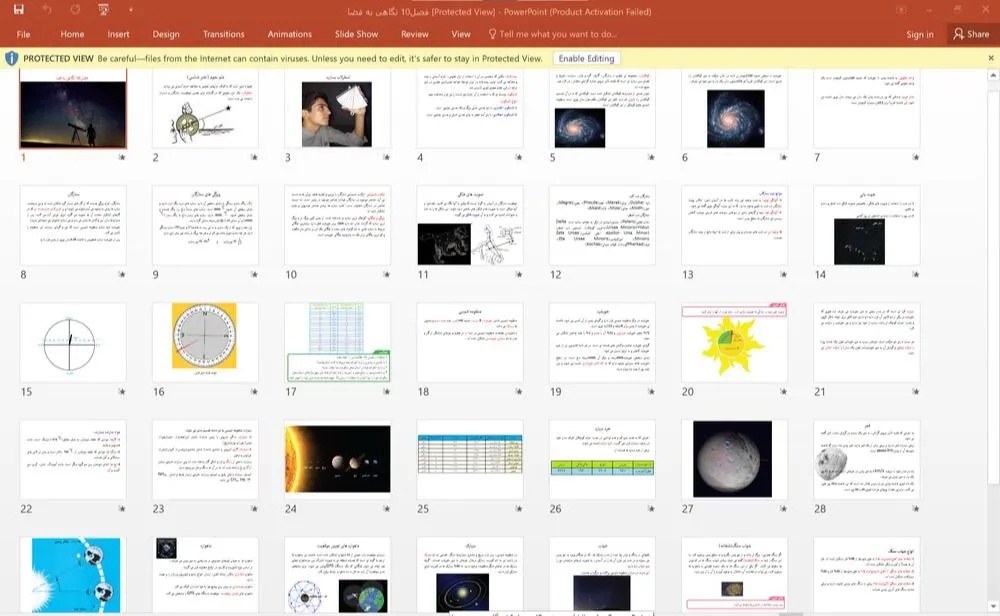Start presentation from beginning icon

(104, 10)
